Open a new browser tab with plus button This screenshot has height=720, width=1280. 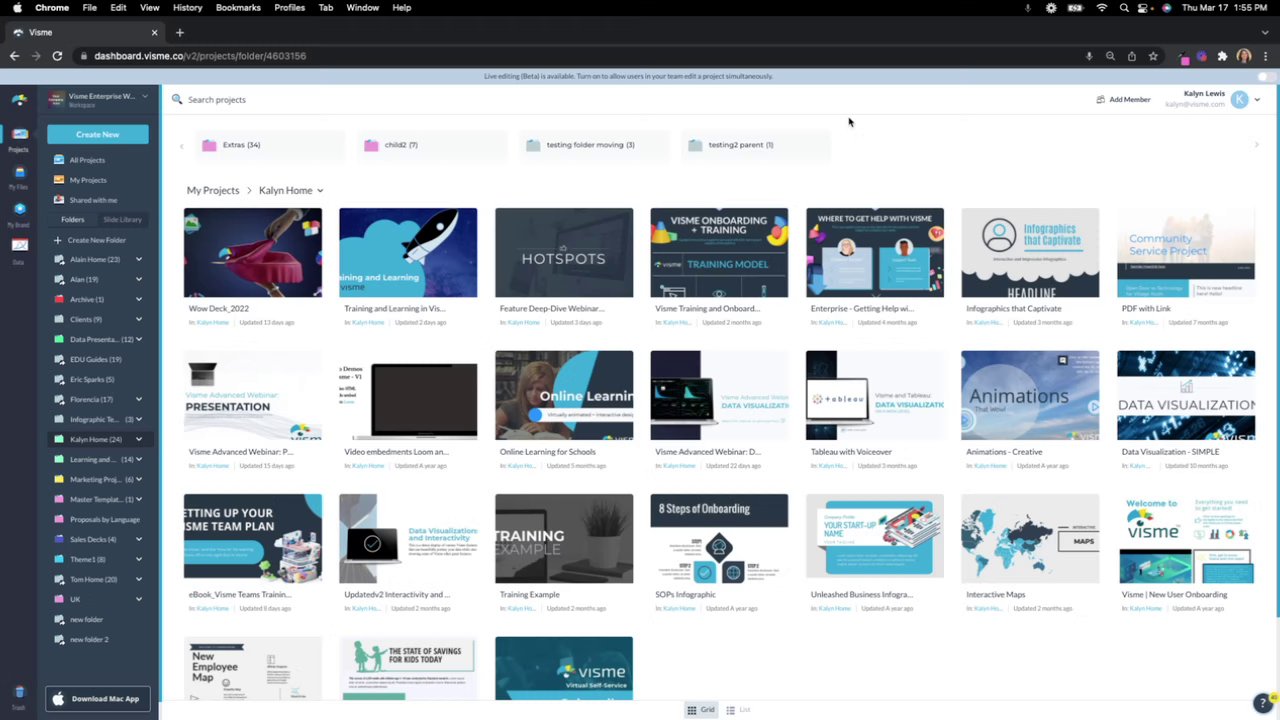[x=180, y=33]
